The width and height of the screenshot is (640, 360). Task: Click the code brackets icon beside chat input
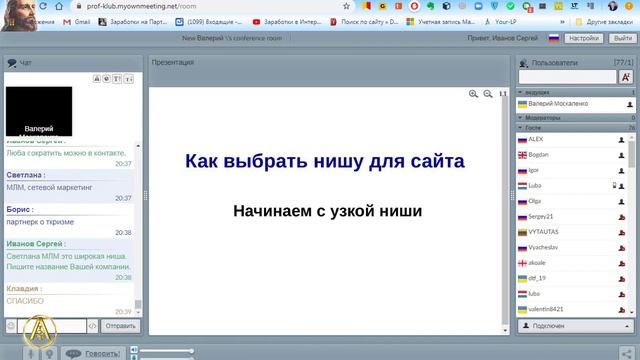(x=93, y=326)
